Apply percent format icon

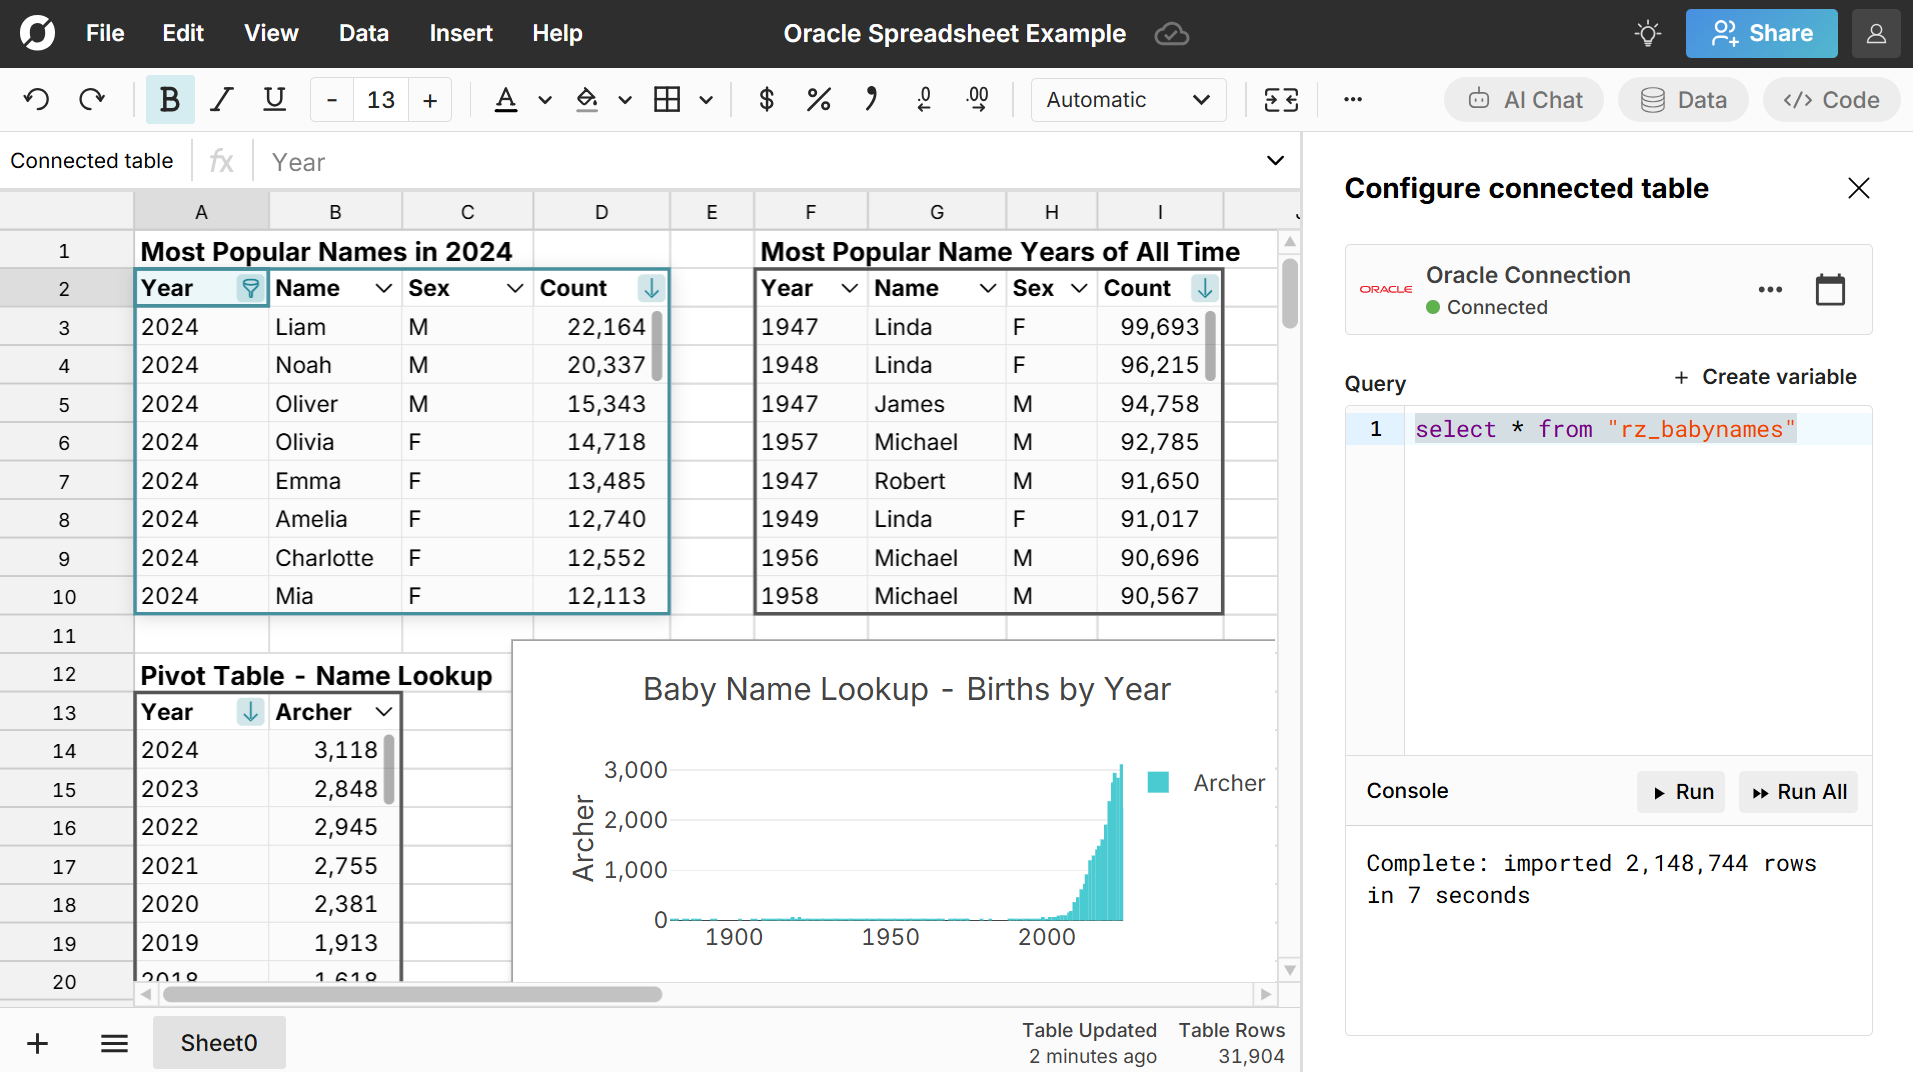point(818,100)
